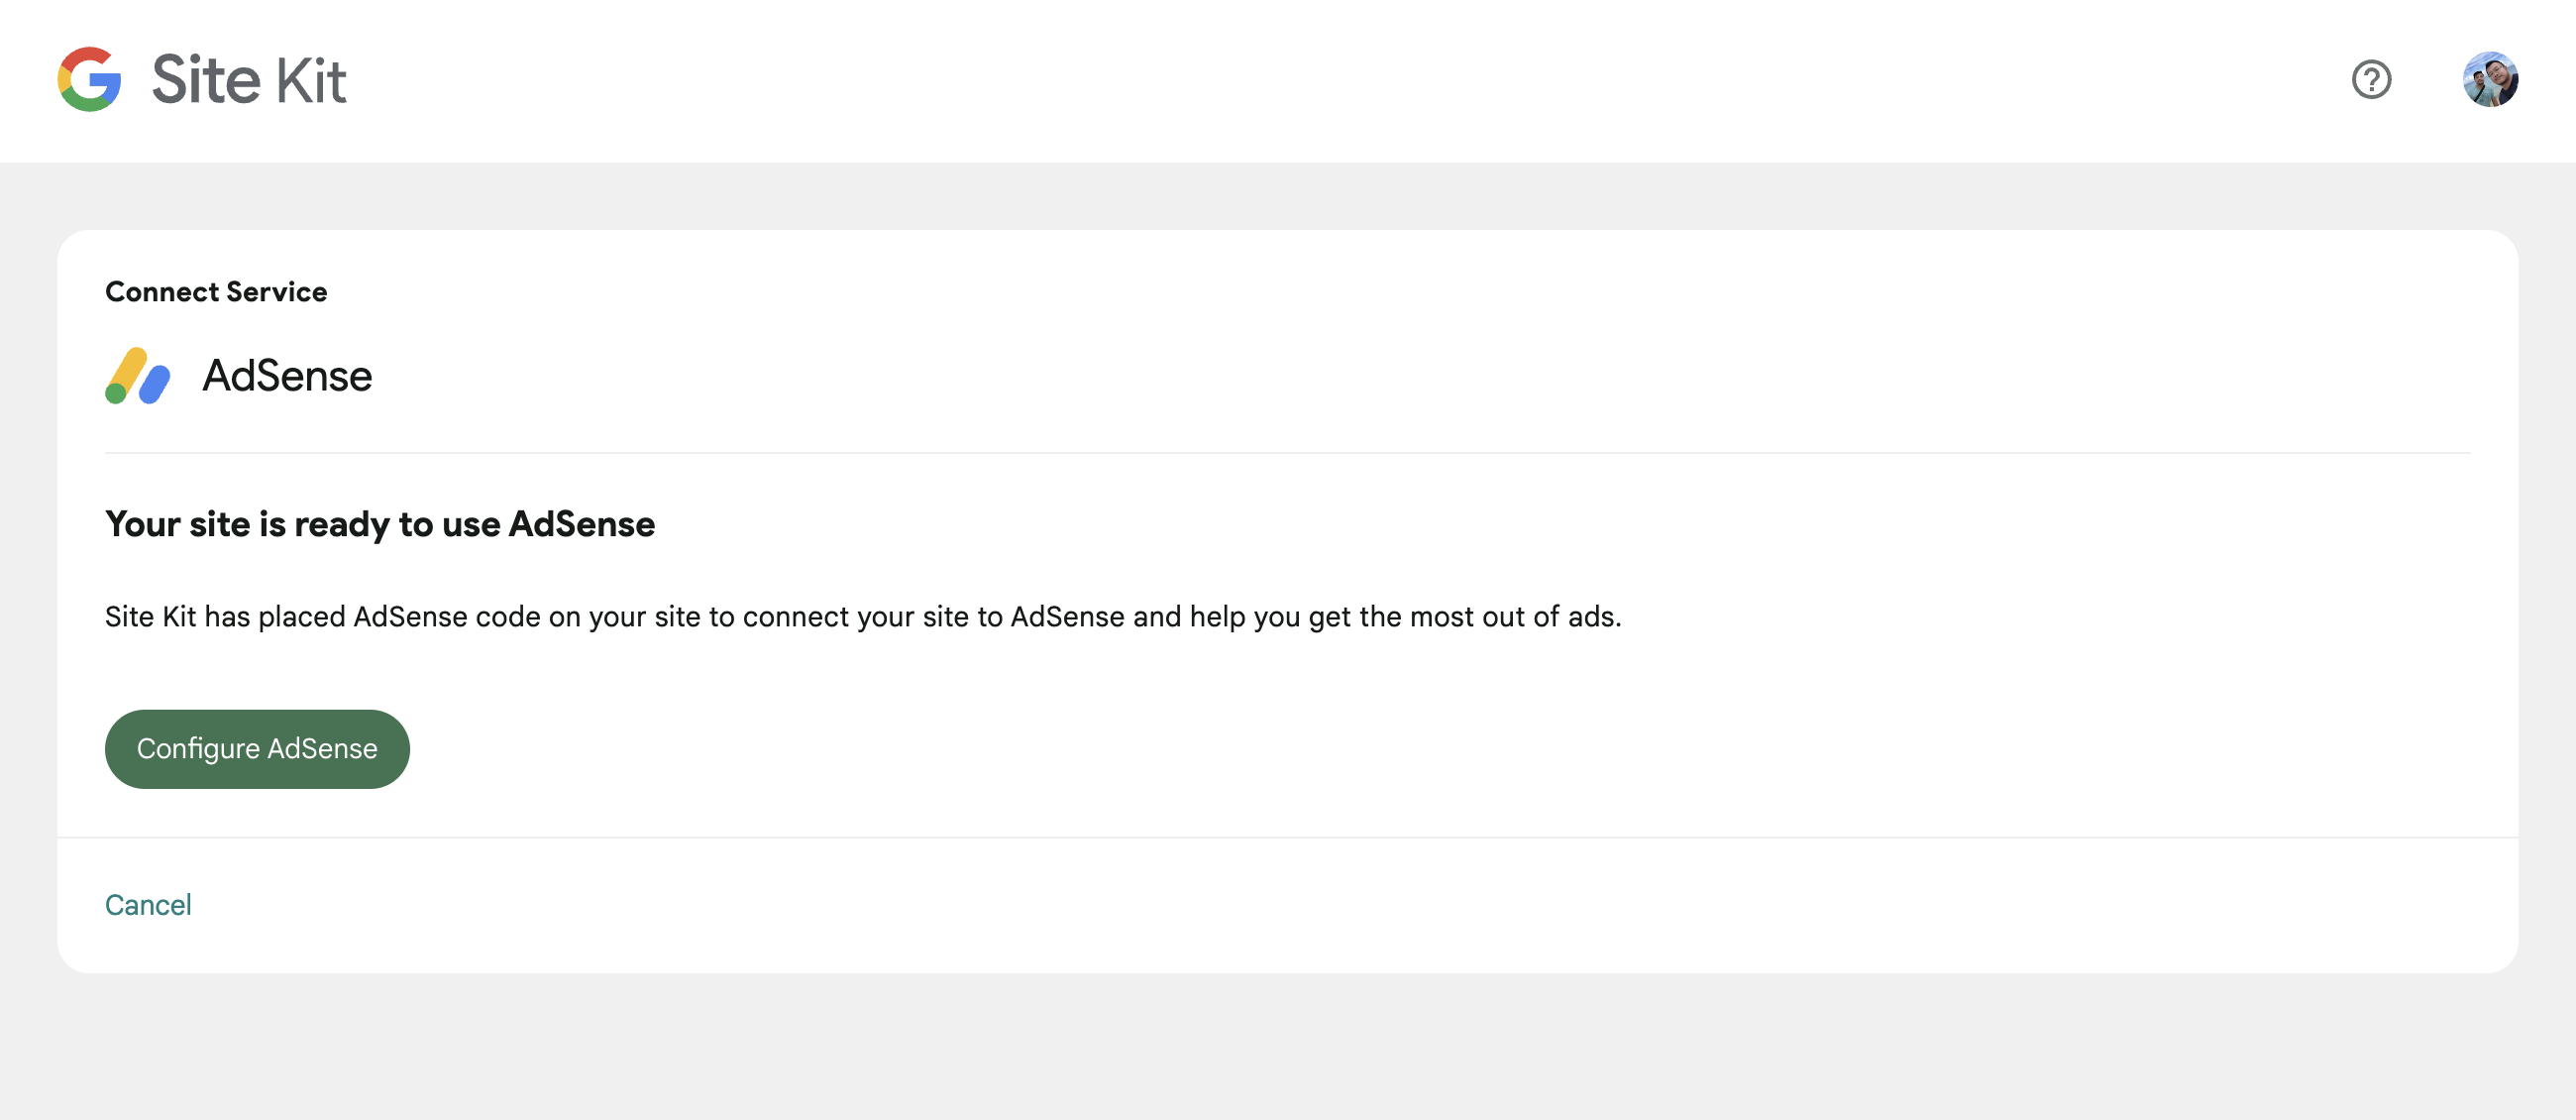Click the word 'Kit' in the header title
The image size is (2576, 1120).
311,79
